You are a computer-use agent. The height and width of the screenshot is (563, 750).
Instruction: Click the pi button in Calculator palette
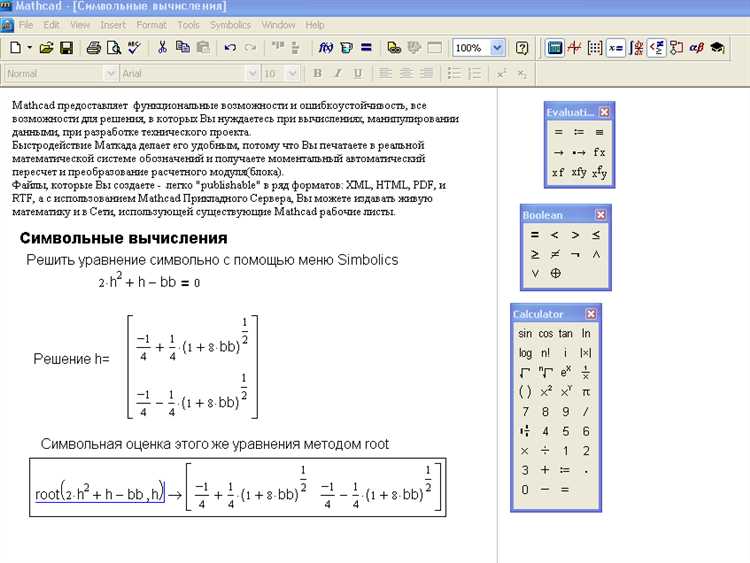pos(586,392)
